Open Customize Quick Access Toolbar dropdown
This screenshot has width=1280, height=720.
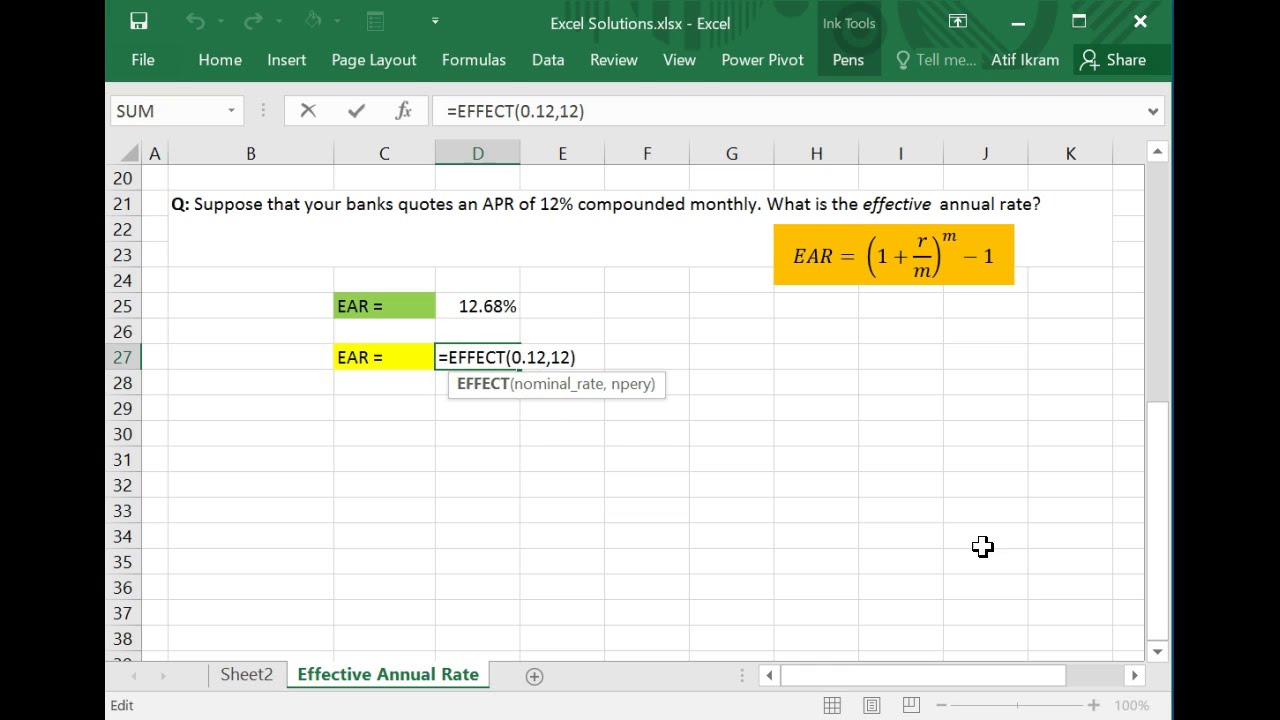(x=435, y=21)
